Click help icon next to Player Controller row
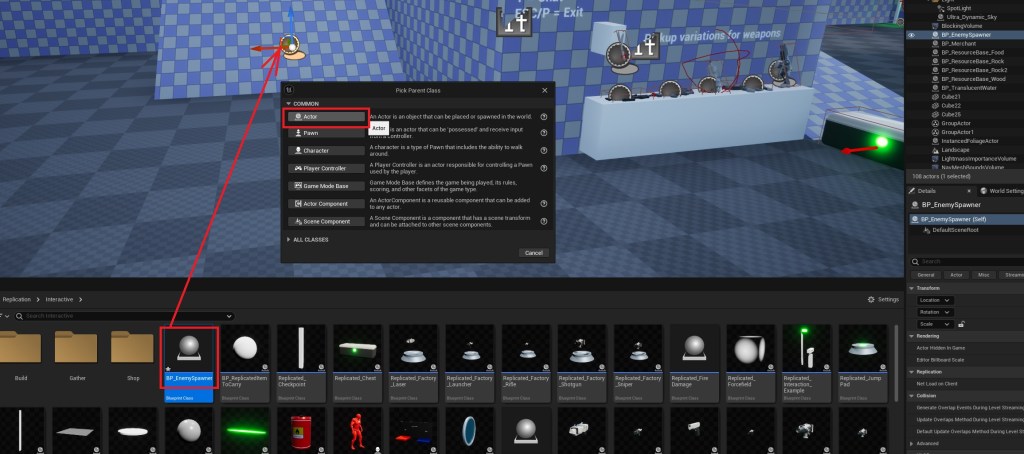The height and width of the screenshot is (454, 1024). pyautogui.click(x=544, y=168)
